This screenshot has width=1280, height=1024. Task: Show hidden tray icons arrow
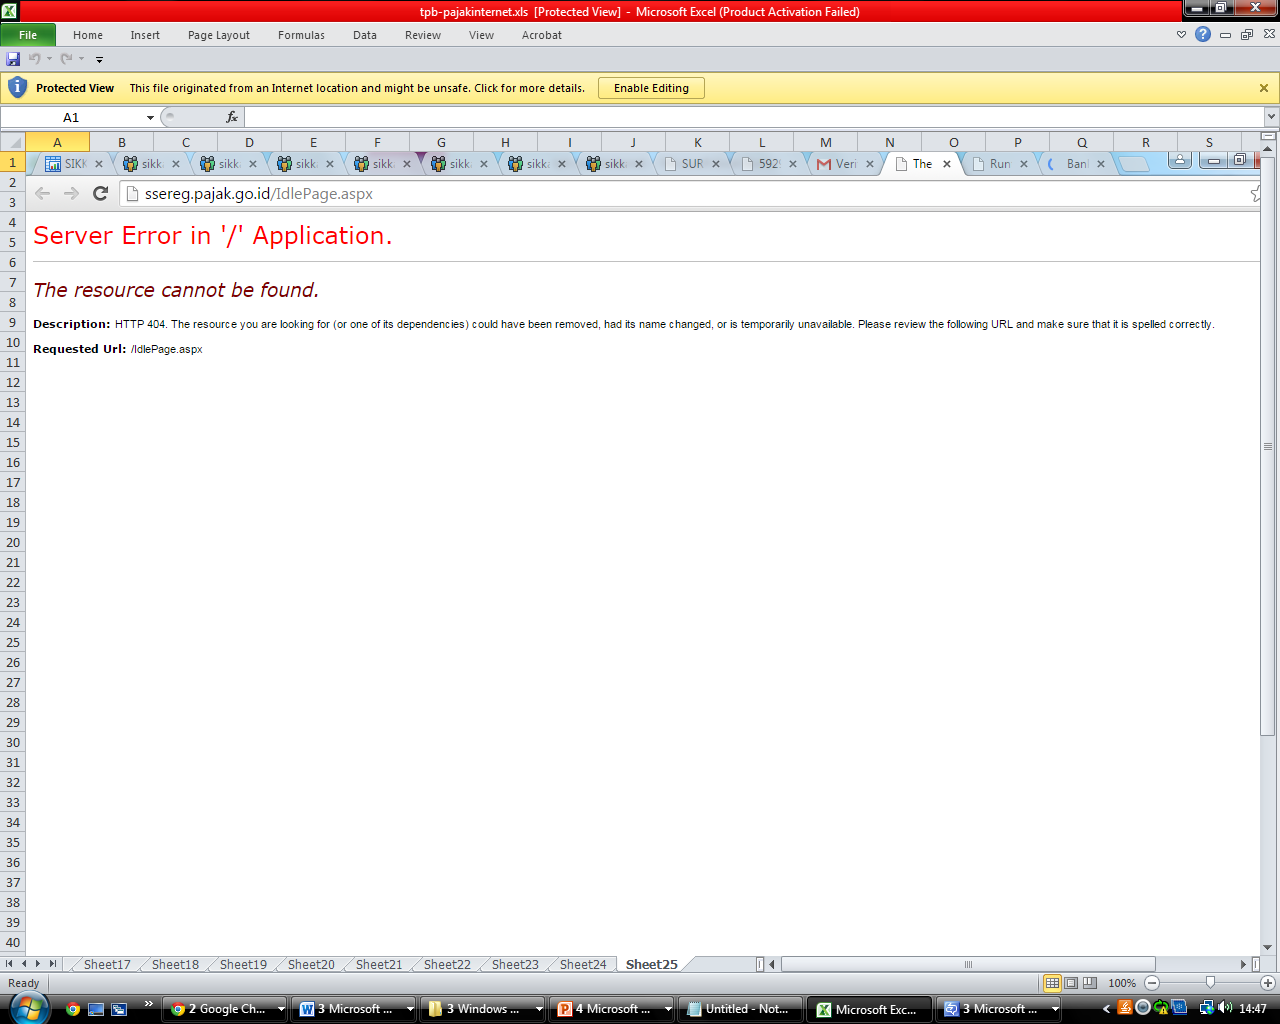1106,1009
